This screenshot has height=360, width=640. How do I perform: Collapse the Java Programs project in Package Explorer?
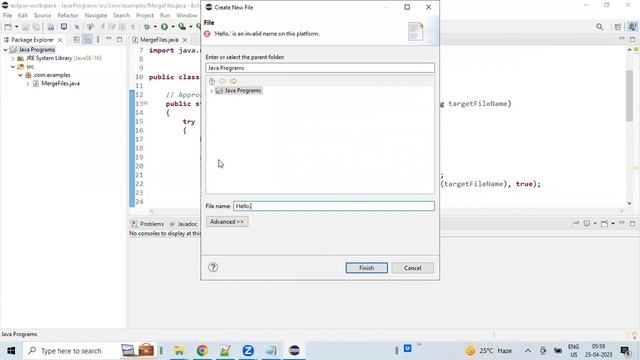click(5, 50)
